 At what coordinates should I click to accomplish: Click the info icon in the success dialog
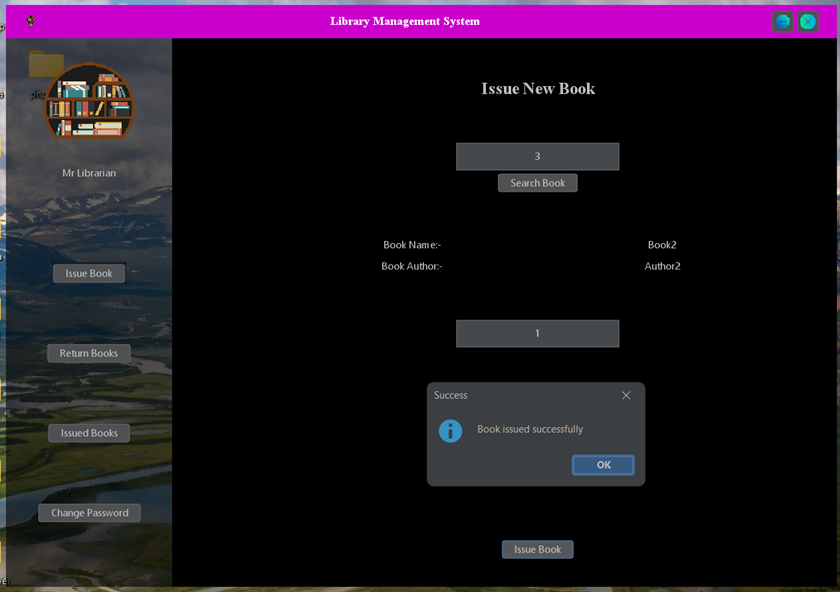pyautogui.click(x=450, y=430)
